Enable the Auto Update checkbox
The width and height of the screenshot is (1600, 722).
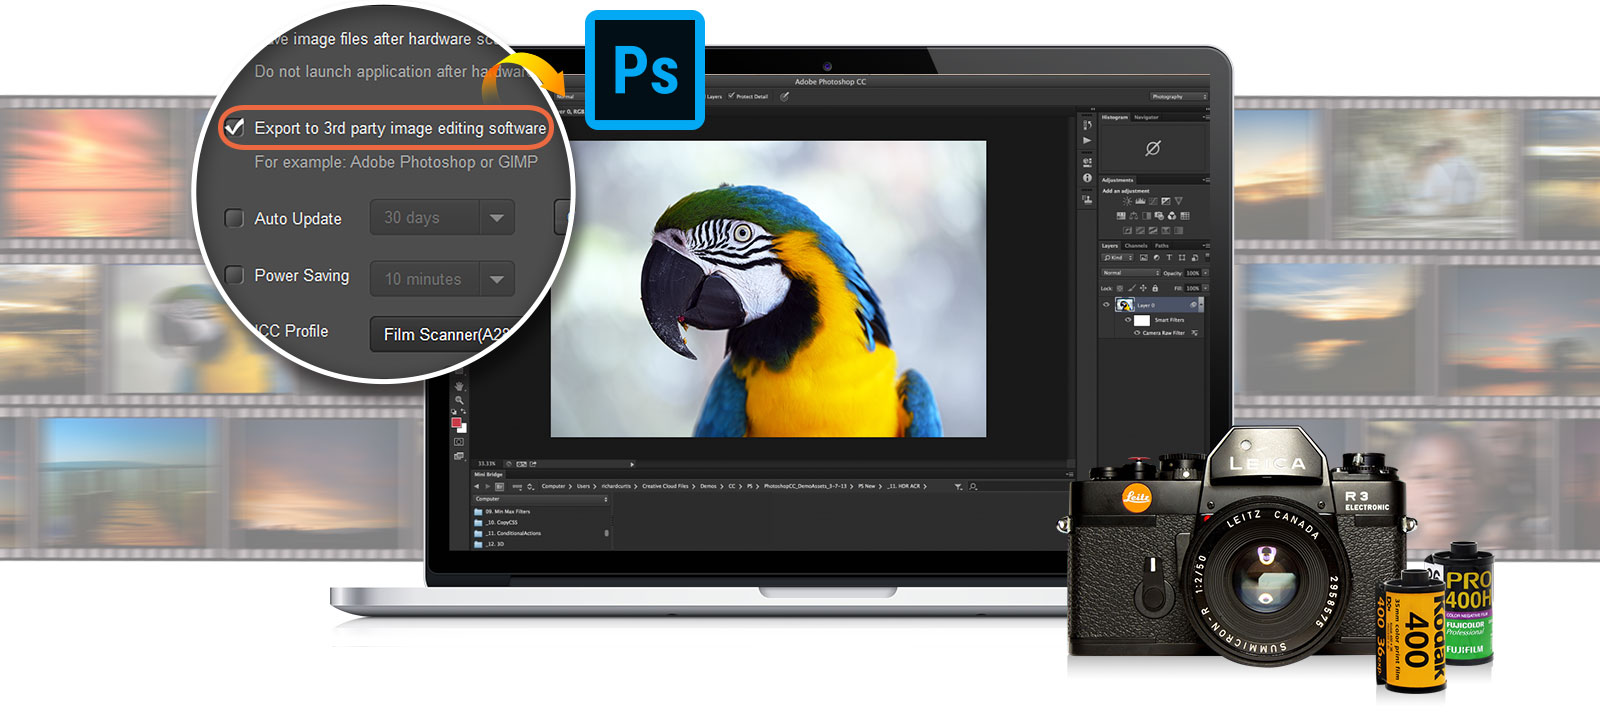pos(234,218)
